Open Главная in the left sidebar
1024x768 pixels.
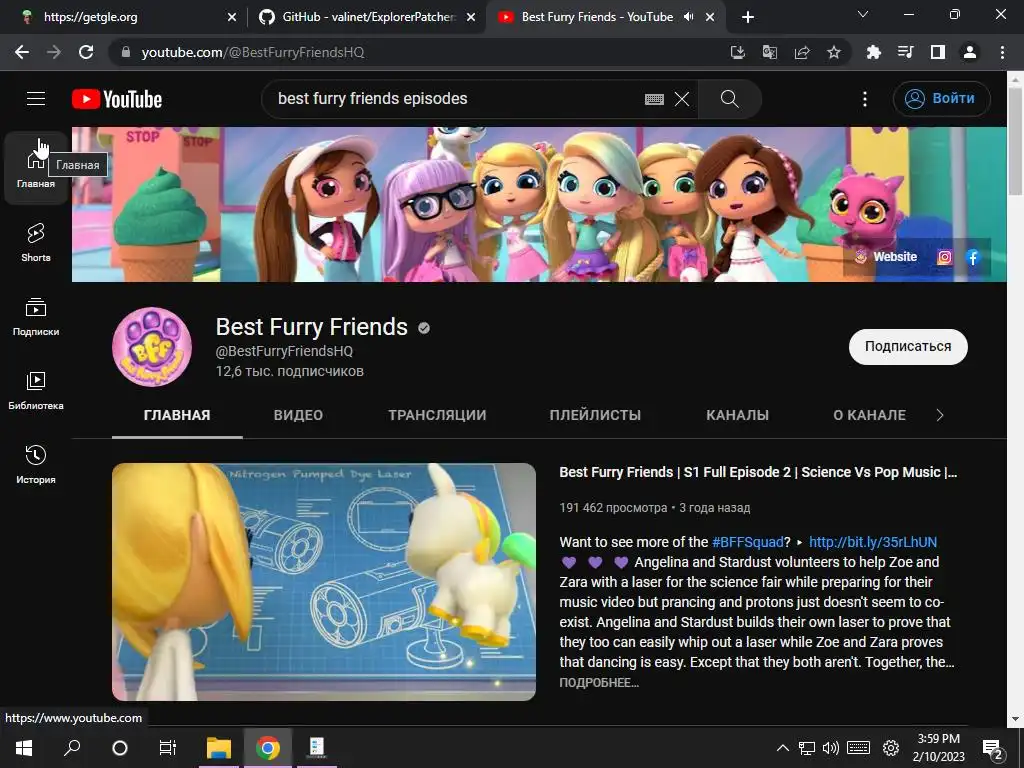pos(36,168)
